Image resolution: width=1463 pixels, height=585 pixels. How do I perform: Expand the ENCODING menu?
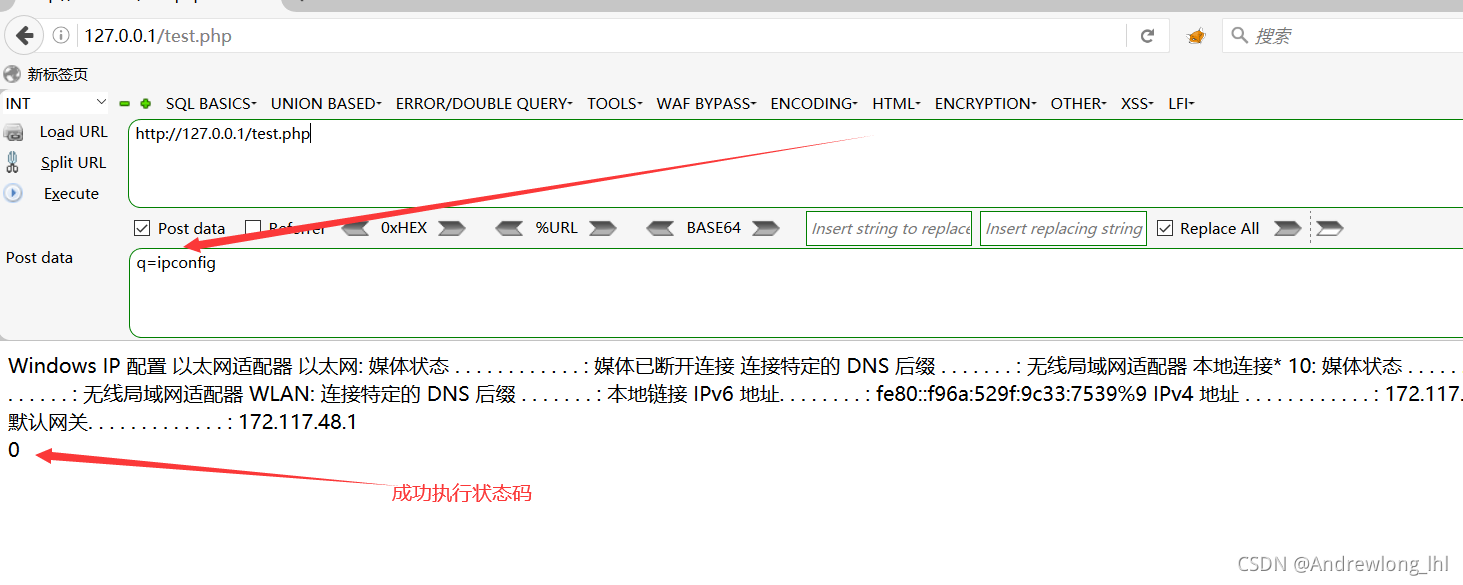pyautogui.click(x=814, y=103)
